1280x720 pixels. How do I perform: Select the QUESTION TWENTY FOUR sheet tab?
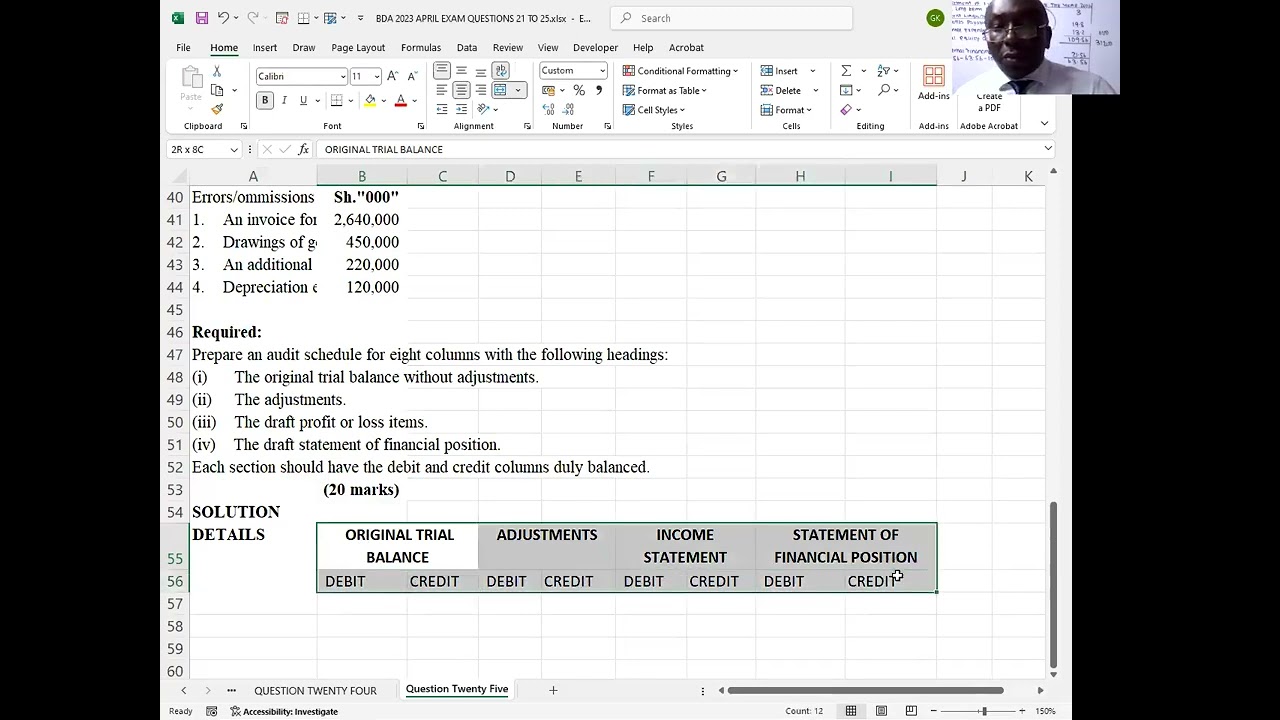[x=315, y=690]
